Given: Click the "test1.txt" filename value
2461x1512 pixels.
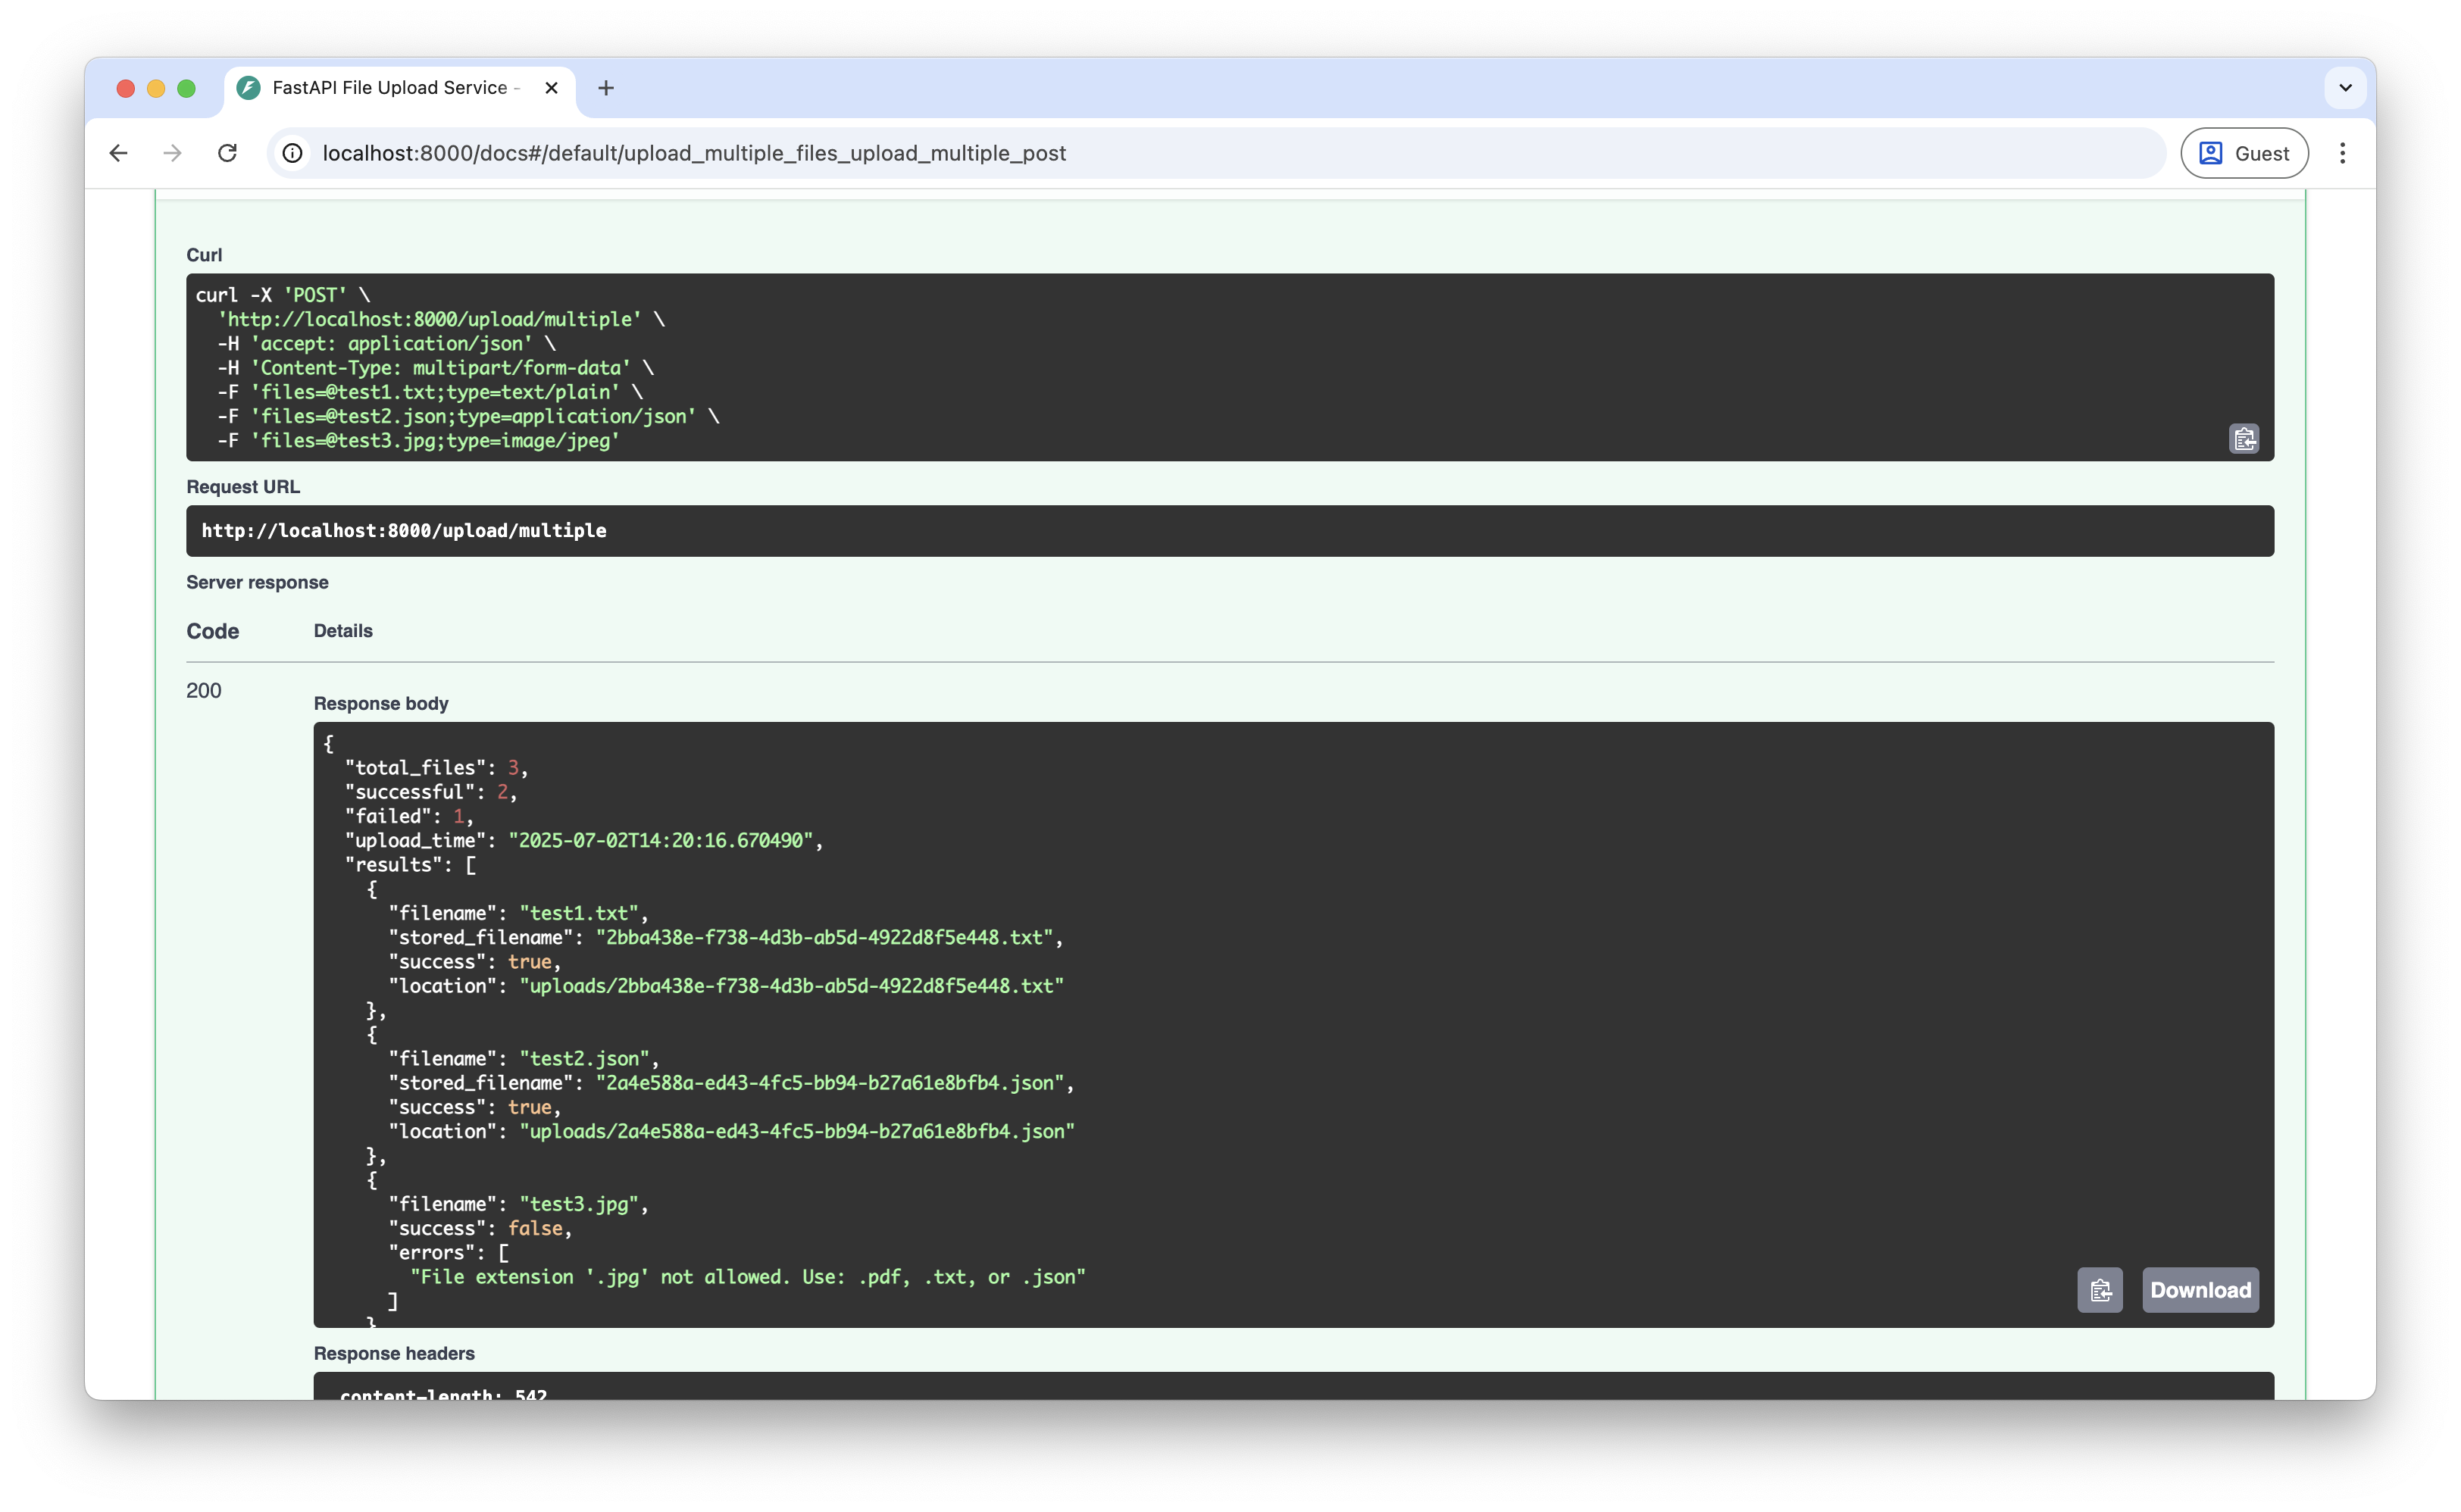Looking at the screenshot, I should pos(579,913).
